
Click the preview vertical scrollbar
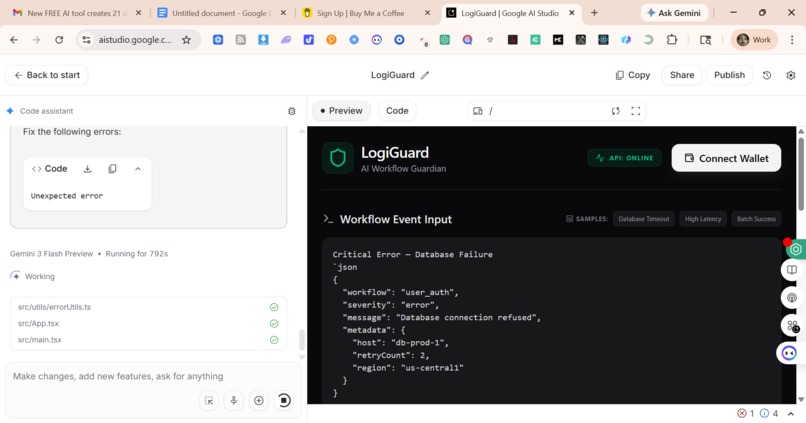801,175
